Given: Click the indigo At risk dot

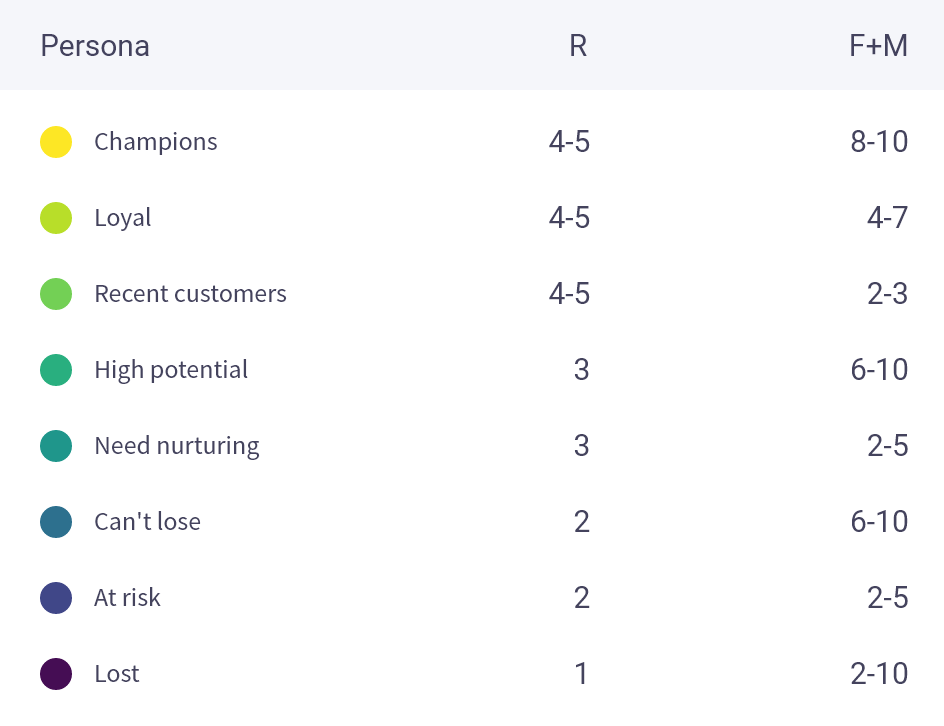Looking at the screenshot, I should point(56,598).
